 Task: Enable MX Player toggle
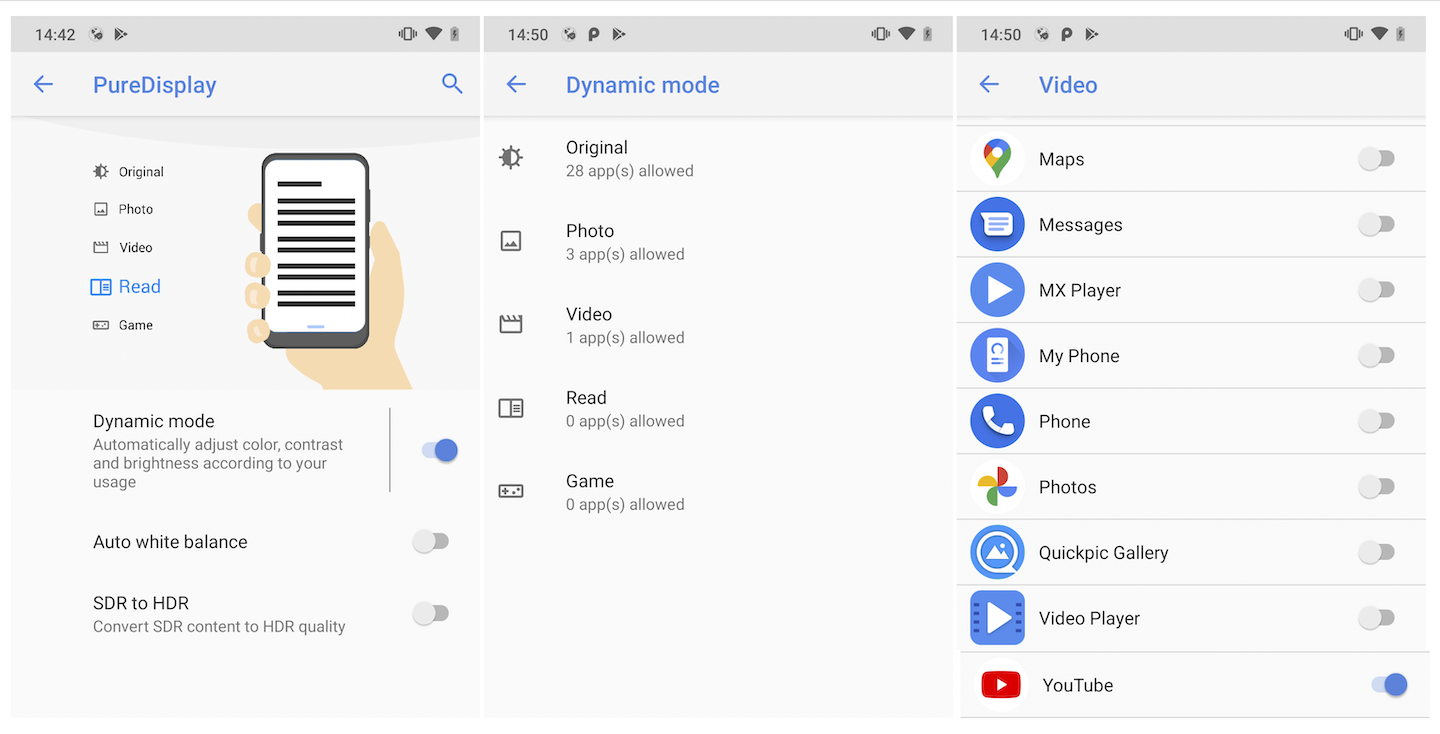1376,290
